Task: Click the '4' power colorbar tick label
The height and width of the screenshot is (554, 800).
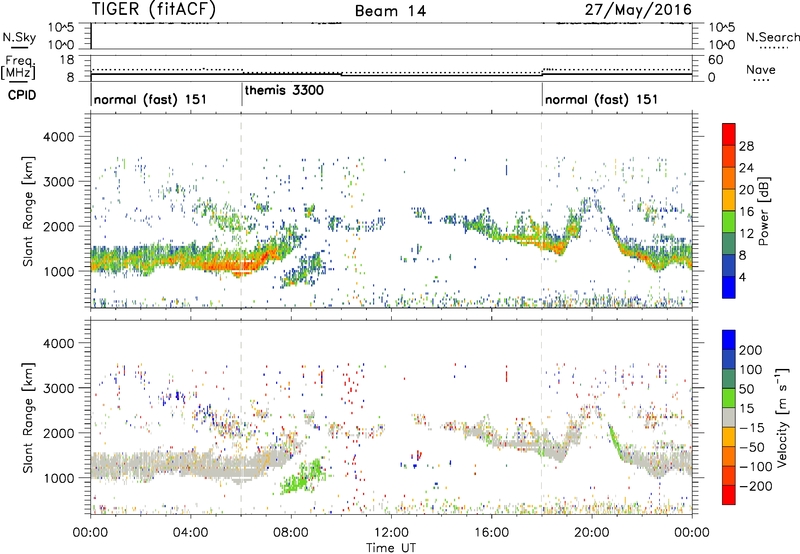Action: pos(742,277)
